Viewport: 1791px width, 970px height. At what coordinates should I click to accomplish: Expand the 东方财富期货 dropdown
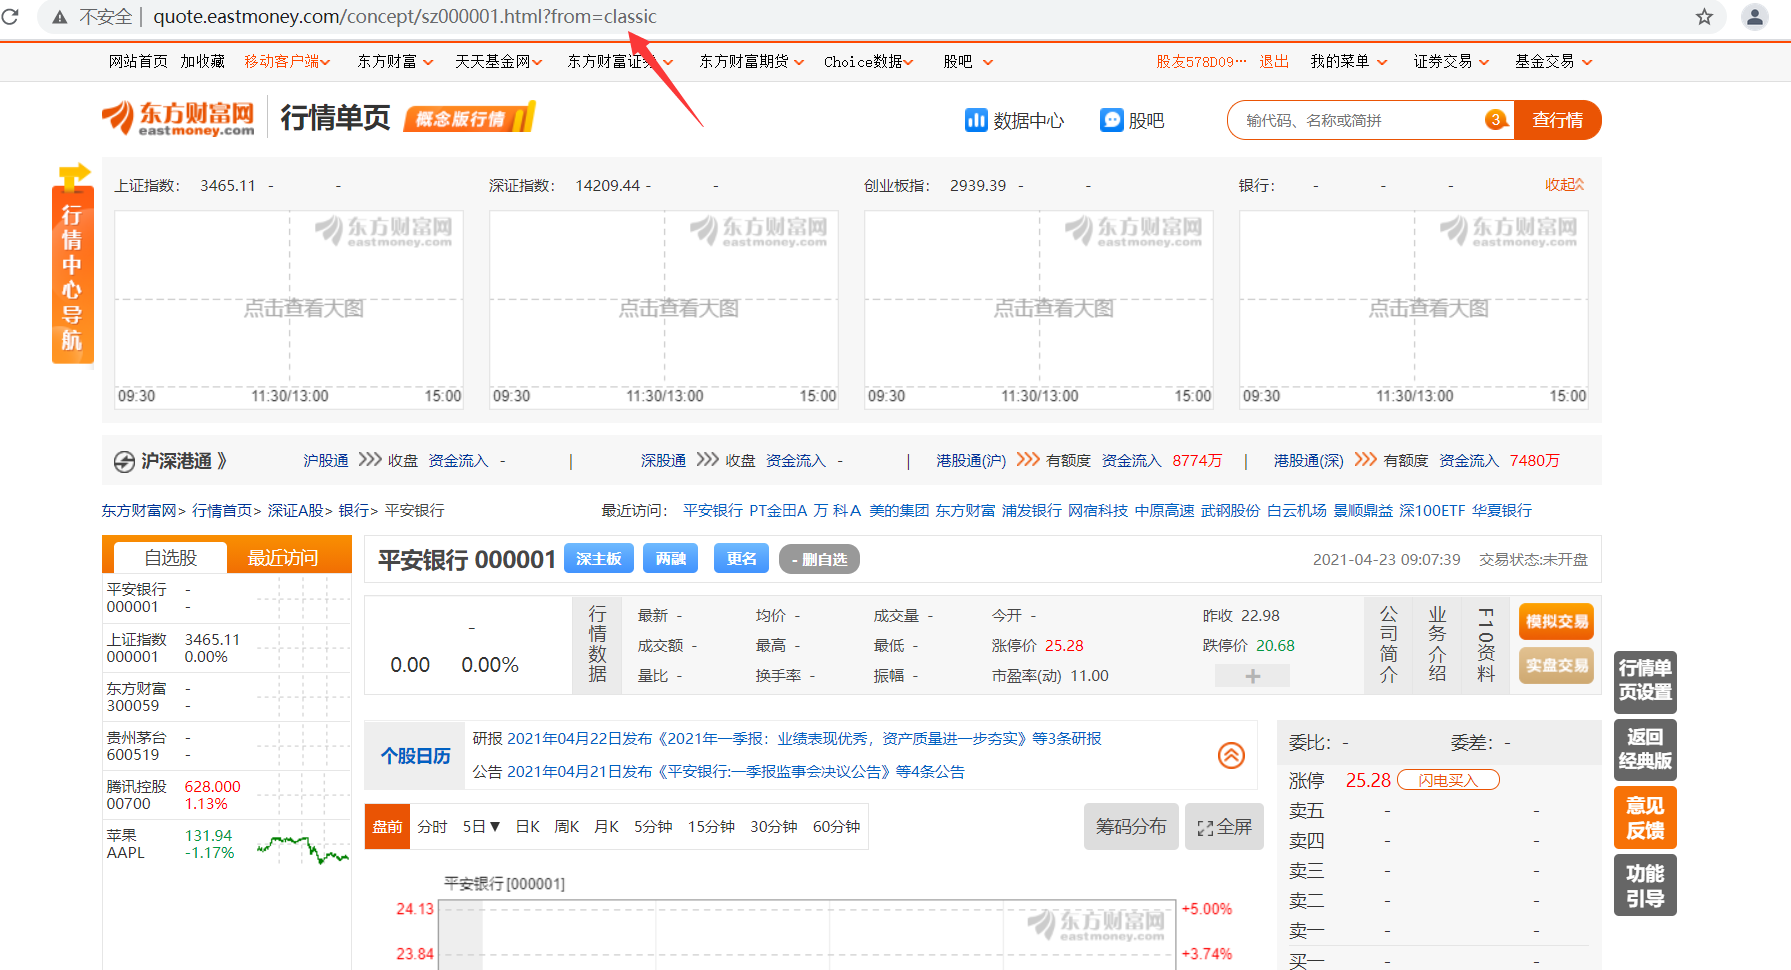coord(799,62)
